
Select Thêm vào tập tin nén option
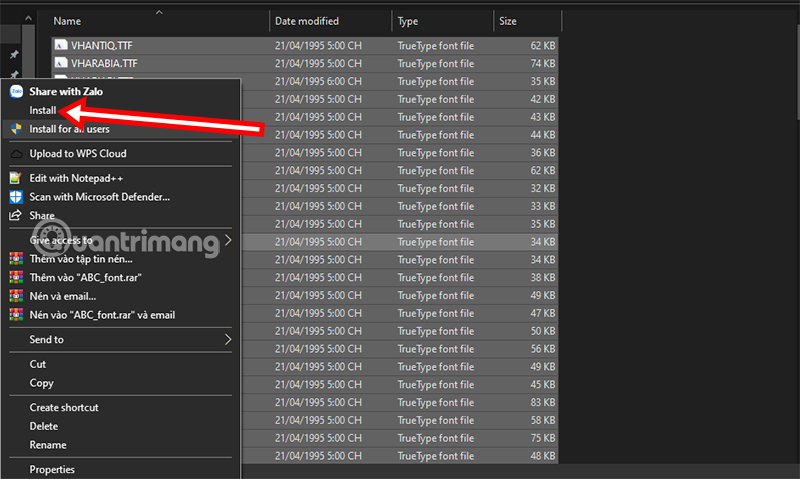click(81, 259)
